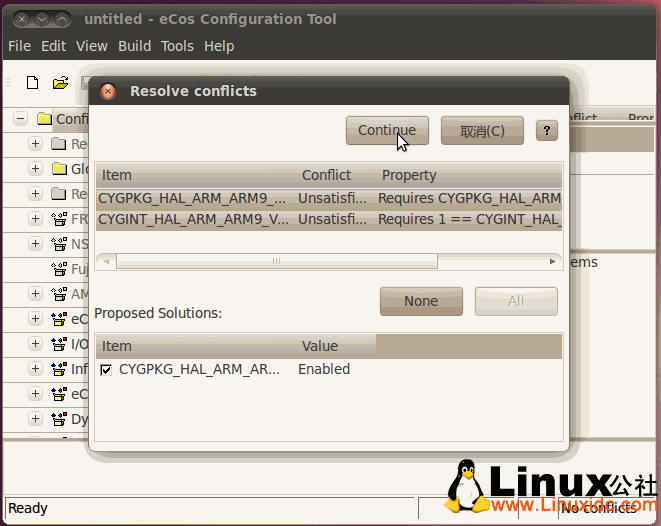The width and height of the screenshot is (661, 526).
Task: Open the Build menu
Action: [x=134, y=46]
